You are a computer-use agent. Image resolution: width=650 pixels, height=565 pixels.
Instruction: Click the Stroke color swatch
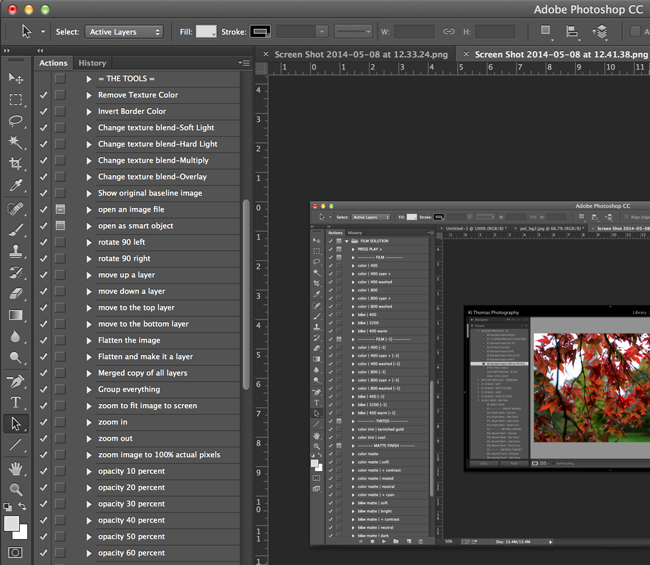pos(260,32)
